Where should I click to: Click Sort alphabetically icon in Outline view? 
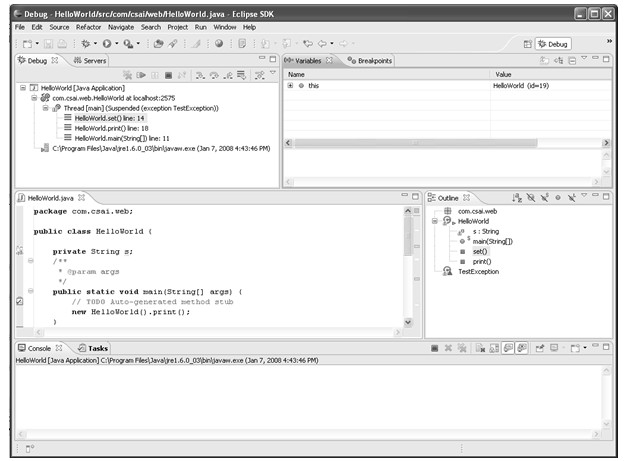(517, 198)
